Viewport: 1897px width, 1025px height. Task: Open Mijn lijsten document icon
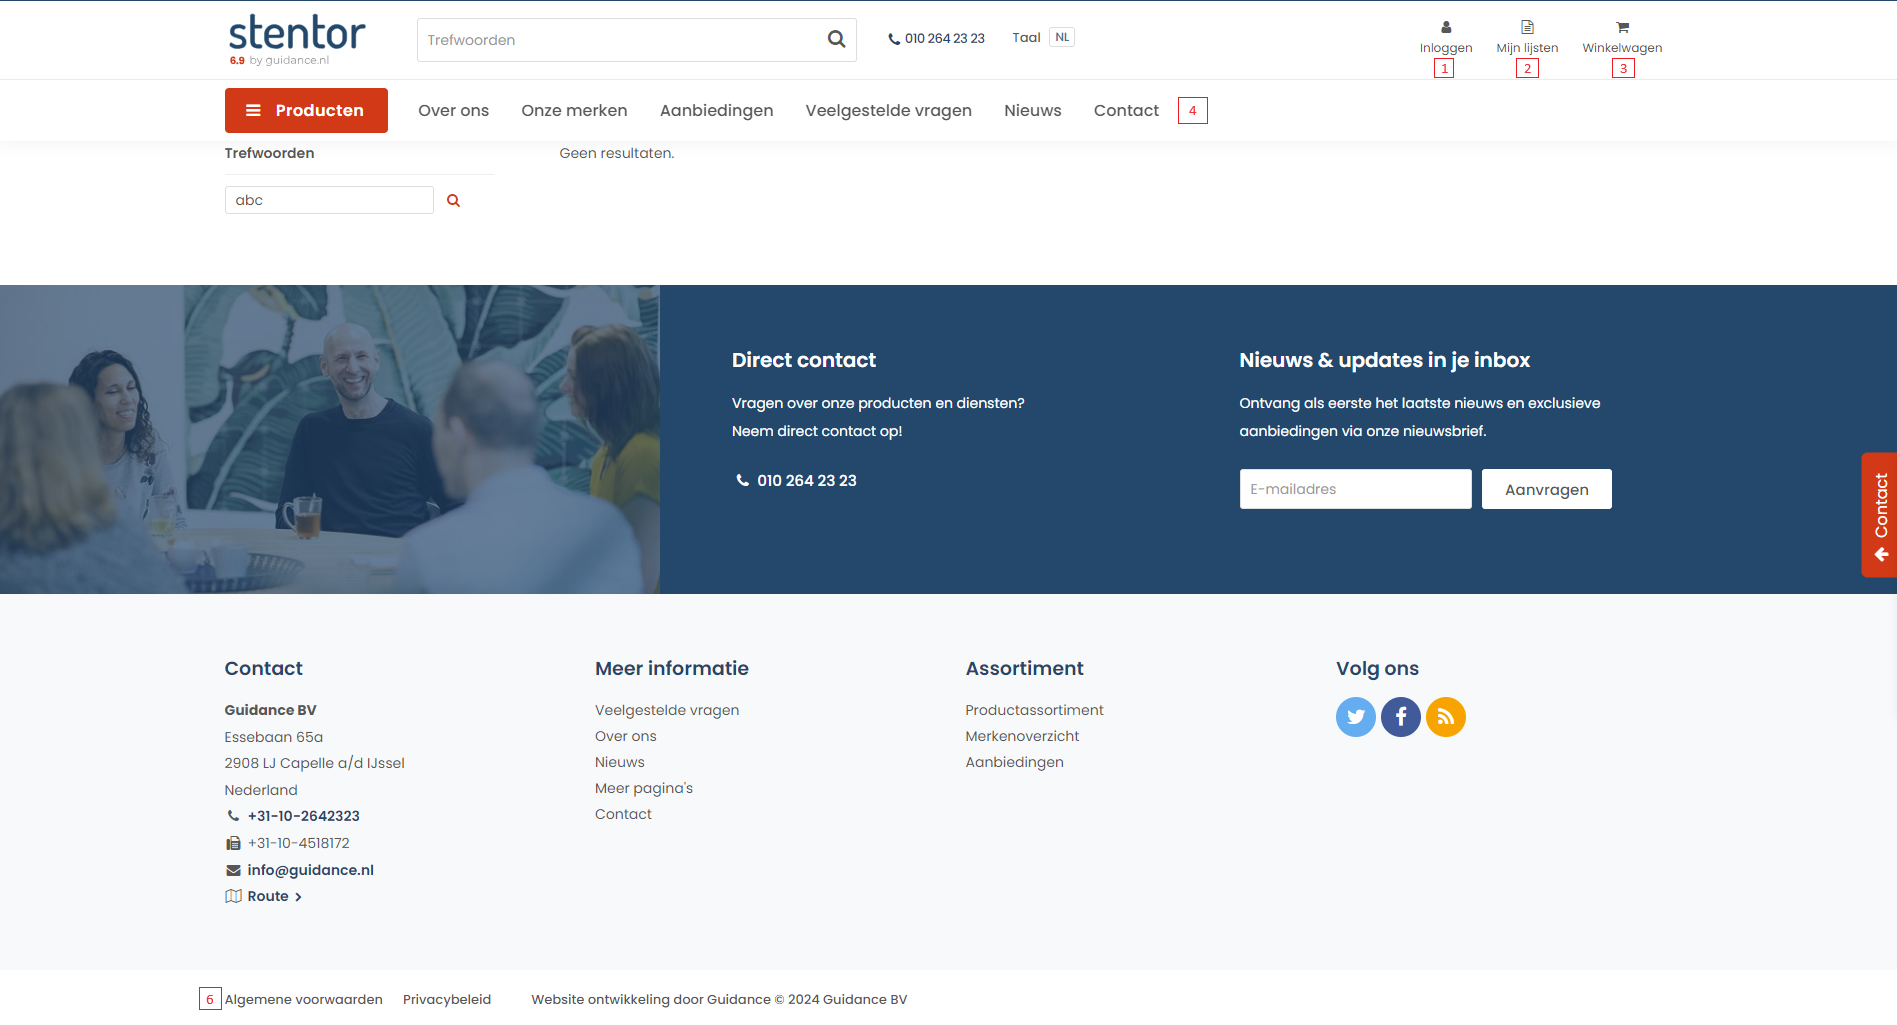(1527, 27)
